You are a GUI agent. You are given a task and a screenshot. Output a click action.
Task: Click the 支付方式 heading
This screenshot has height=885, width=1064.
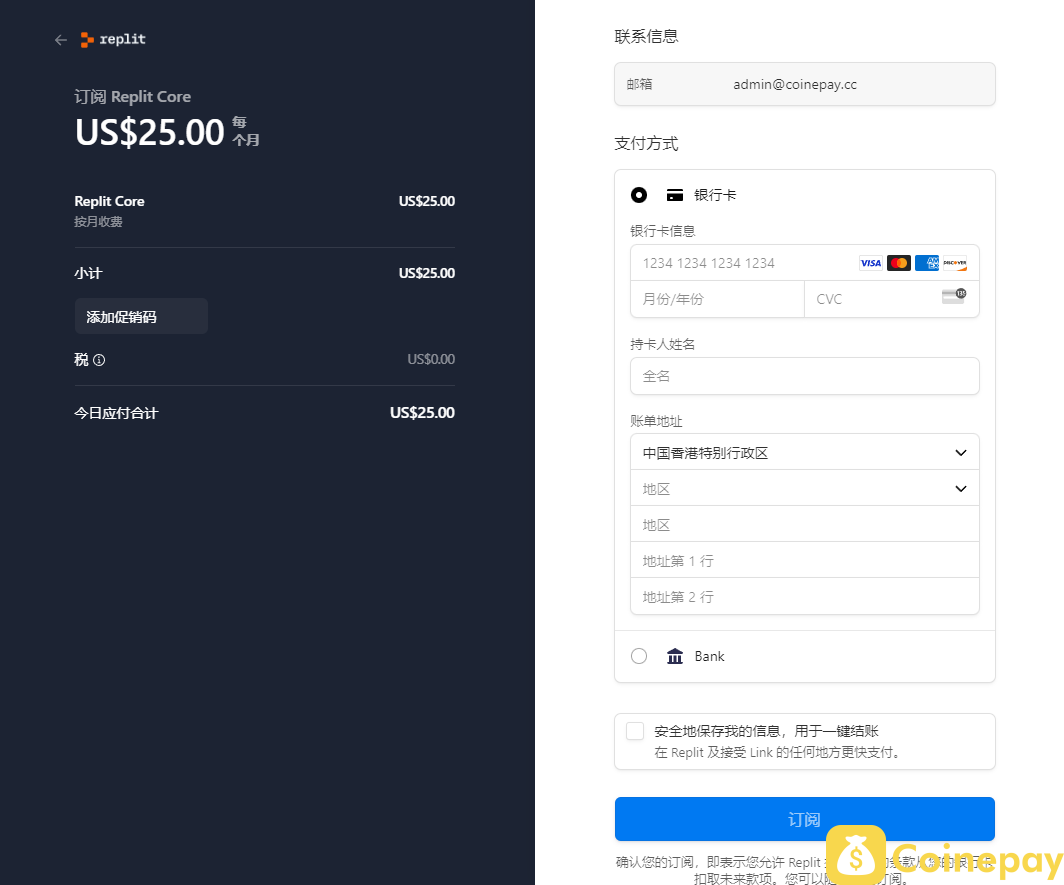coord(647,144)
